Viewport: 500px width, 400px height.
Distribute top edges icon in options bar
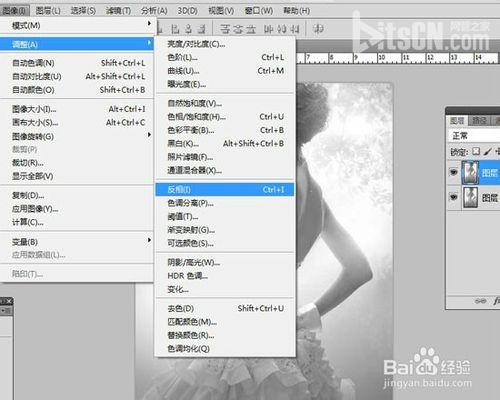[225, 29]
